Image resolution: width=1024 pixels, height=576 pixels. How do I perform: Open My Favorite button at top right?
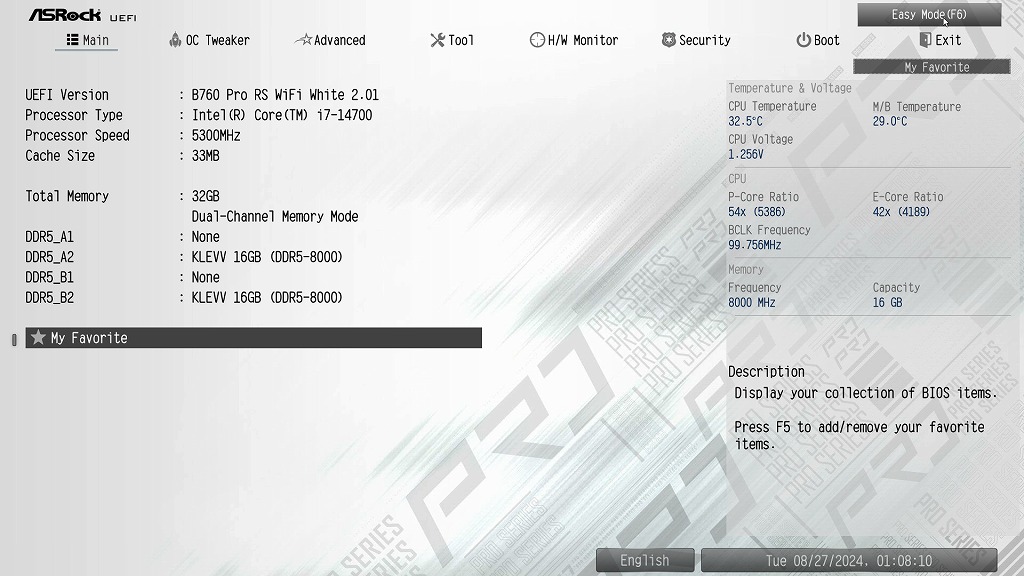coord(932,67)
